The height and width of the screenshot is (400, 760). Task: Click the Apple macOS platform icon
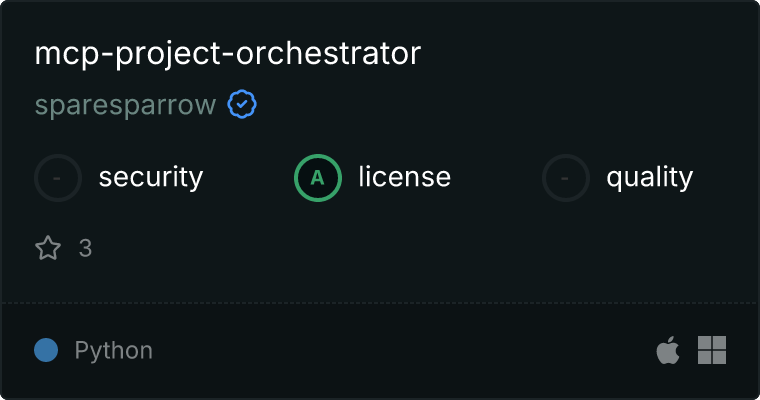(668, 350)
